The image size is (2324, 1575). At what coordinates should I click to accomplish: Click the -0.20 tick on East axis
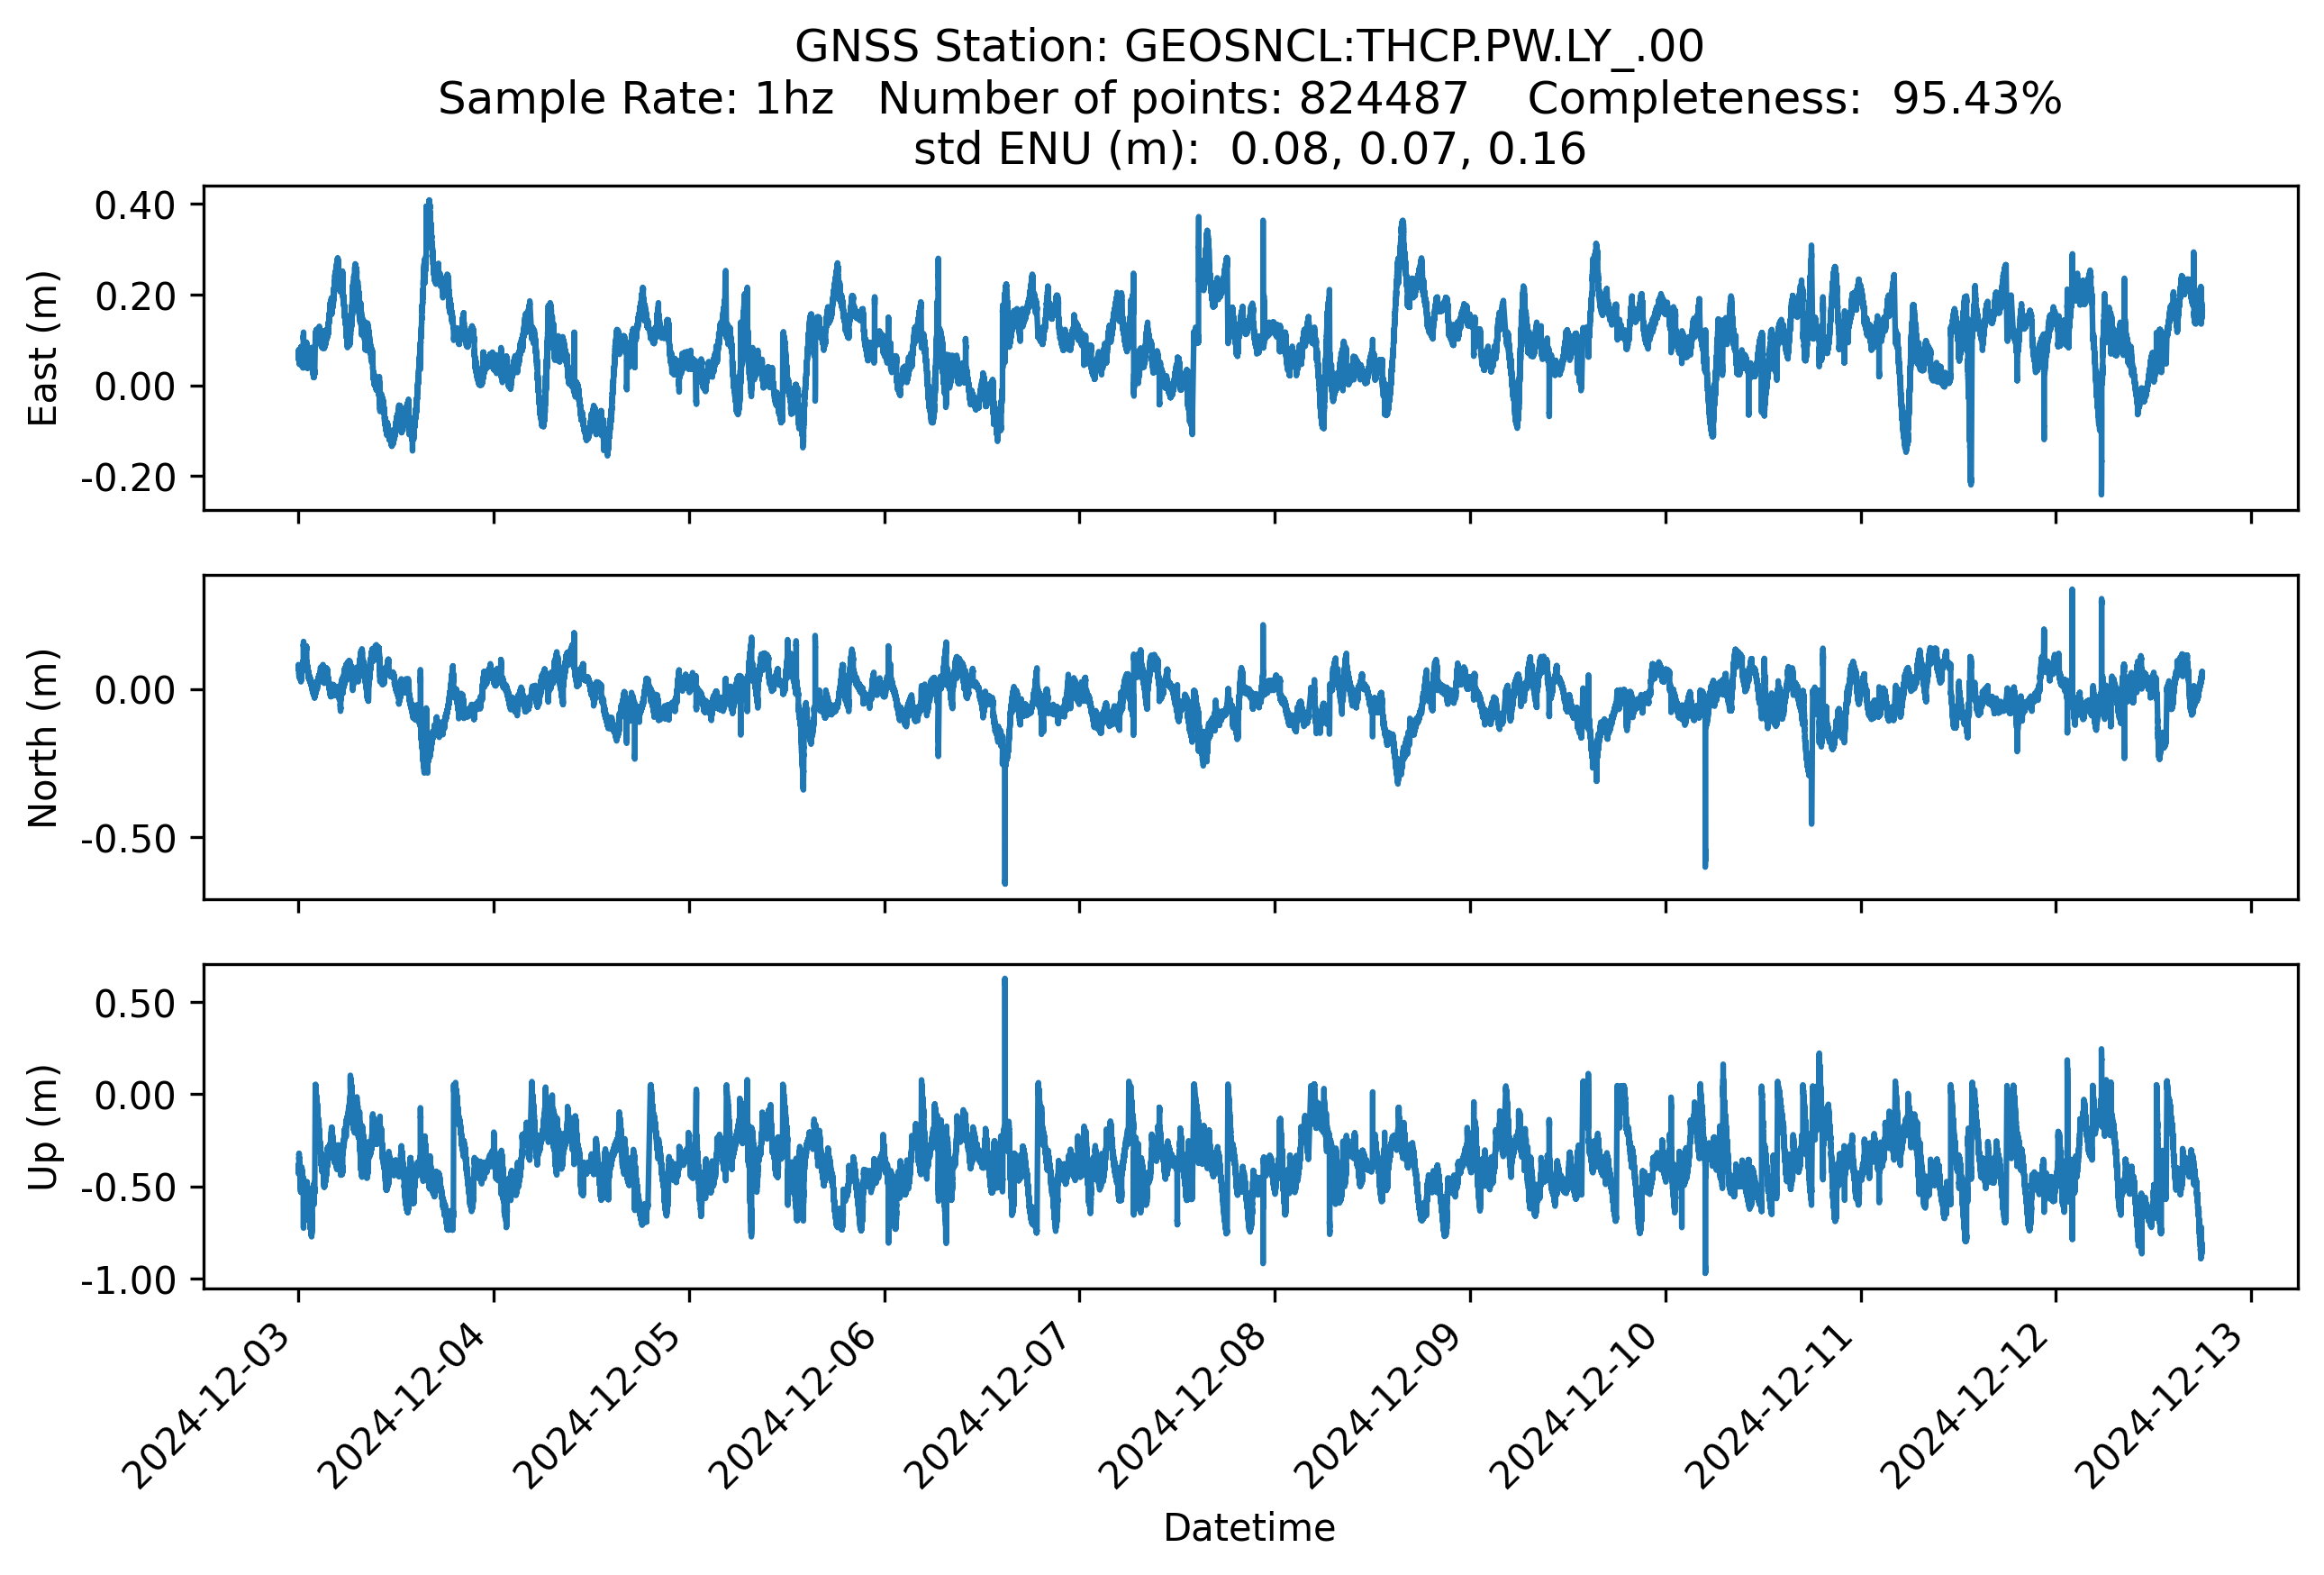pos(128,478)
